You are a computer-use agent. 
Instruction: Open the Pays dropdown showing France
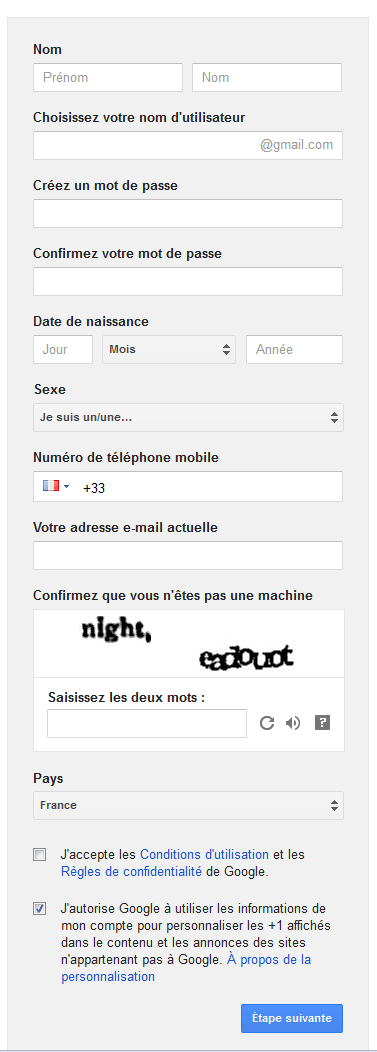[188, 805]
